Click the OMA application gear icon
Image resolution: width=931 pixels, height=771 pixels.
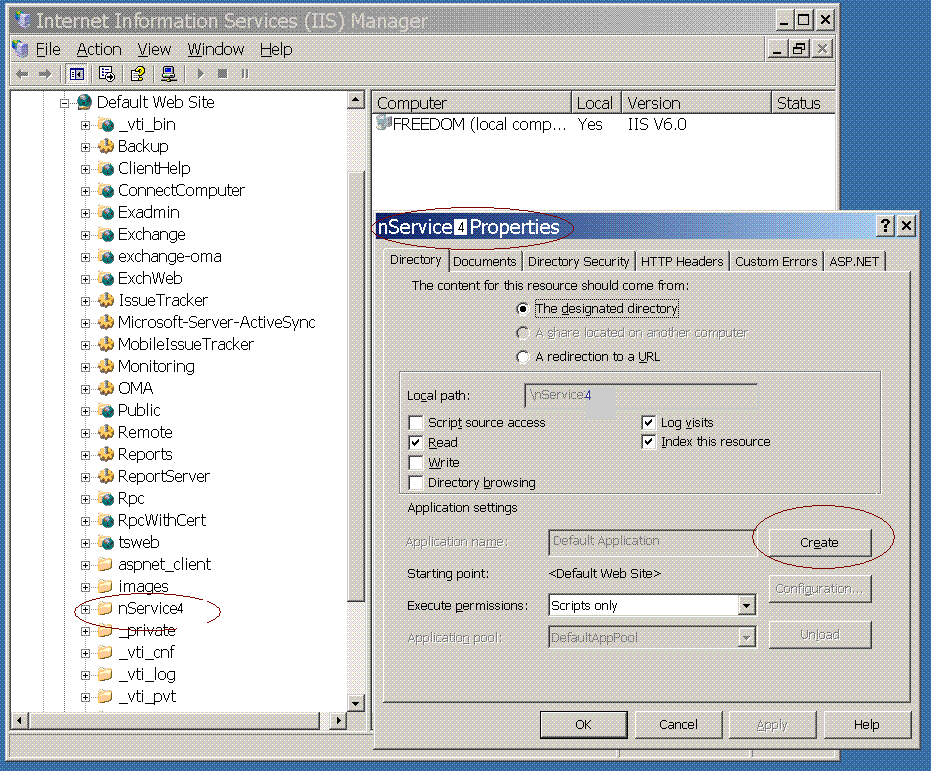(106, 388)
